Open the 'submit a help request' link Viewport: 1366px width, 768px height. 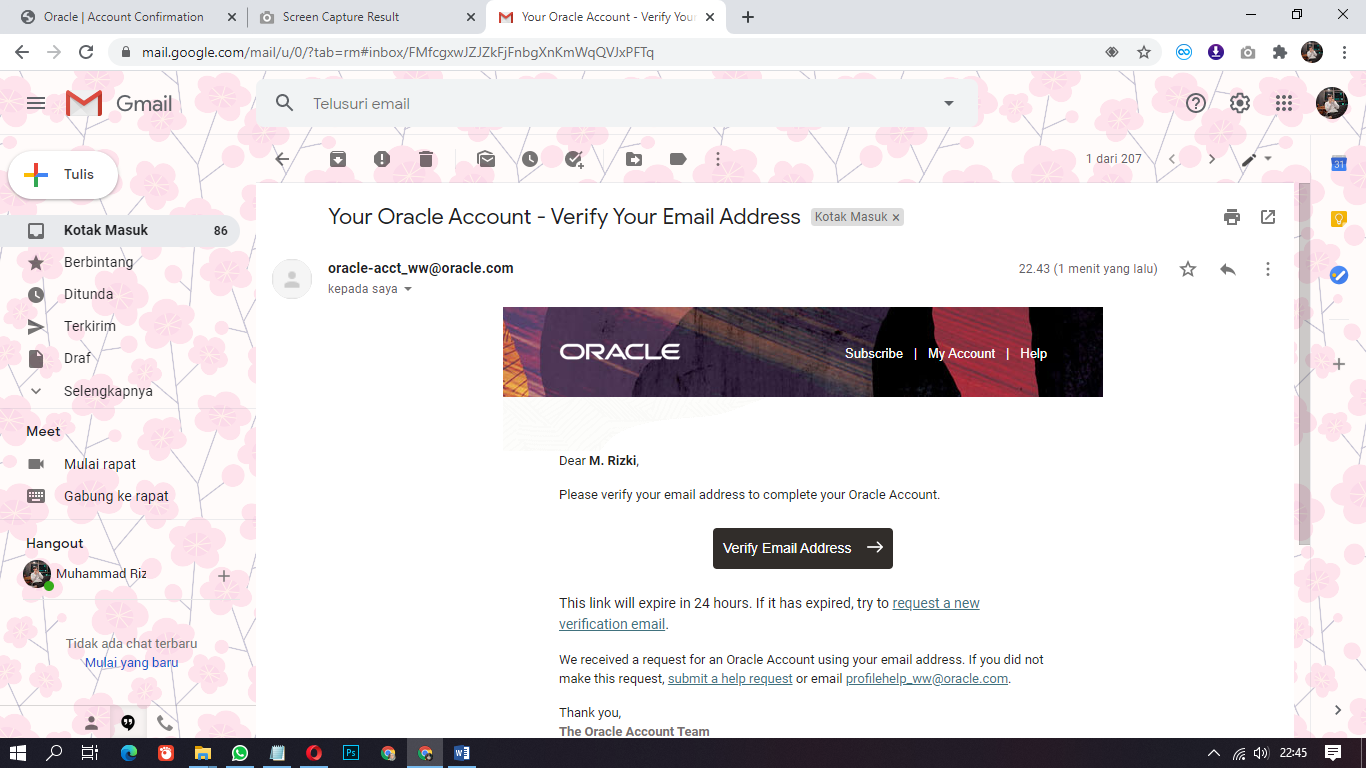(x=730, y=679)
